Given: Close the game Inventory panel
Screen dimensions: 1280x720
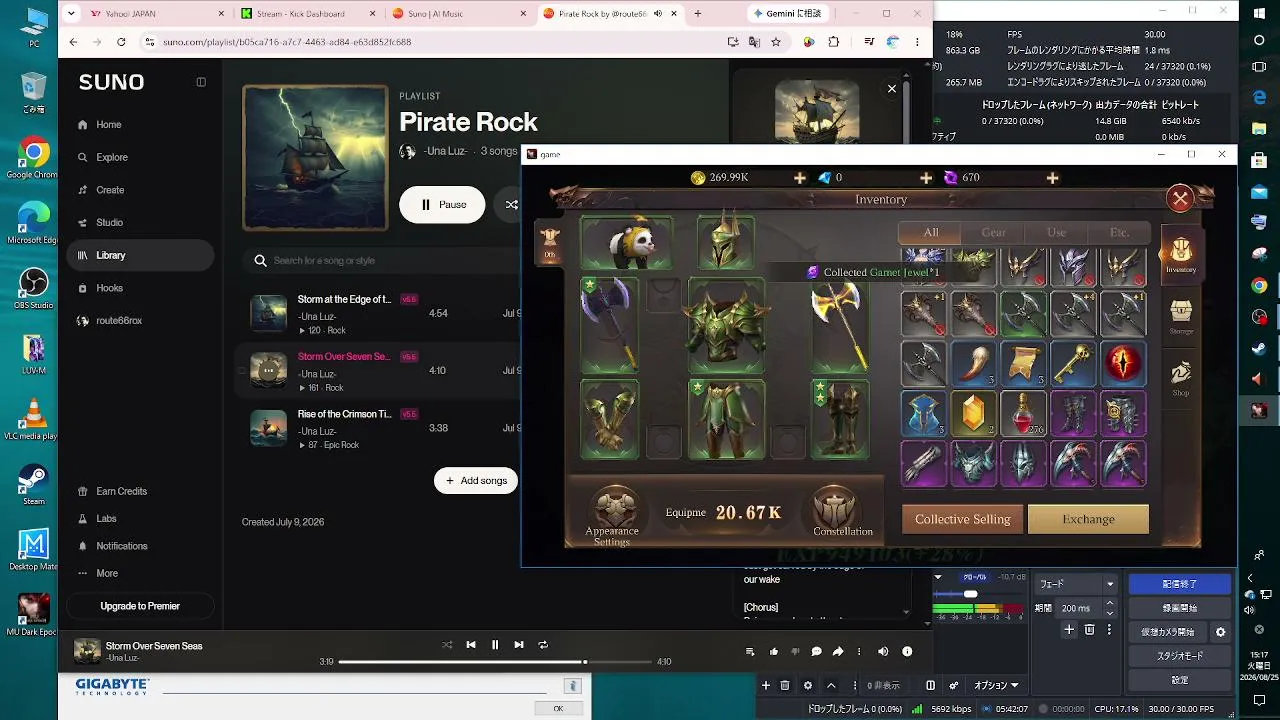Looking at the screenshot, I should pos(1180,198).
